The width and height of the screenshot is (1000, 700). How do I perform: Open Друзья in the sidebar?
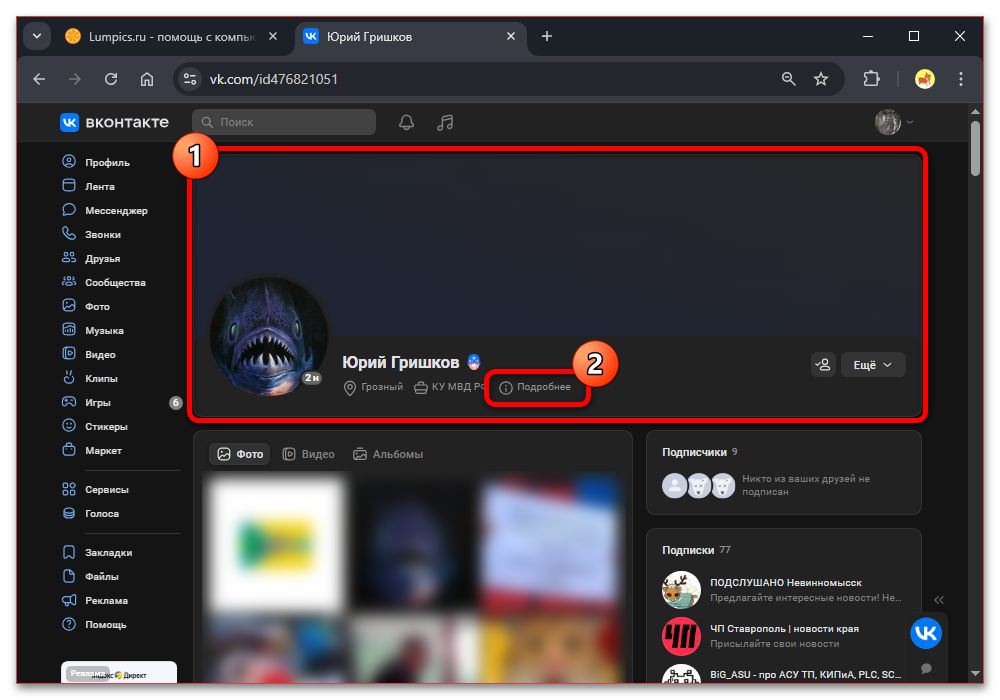(x=91, y=258)
